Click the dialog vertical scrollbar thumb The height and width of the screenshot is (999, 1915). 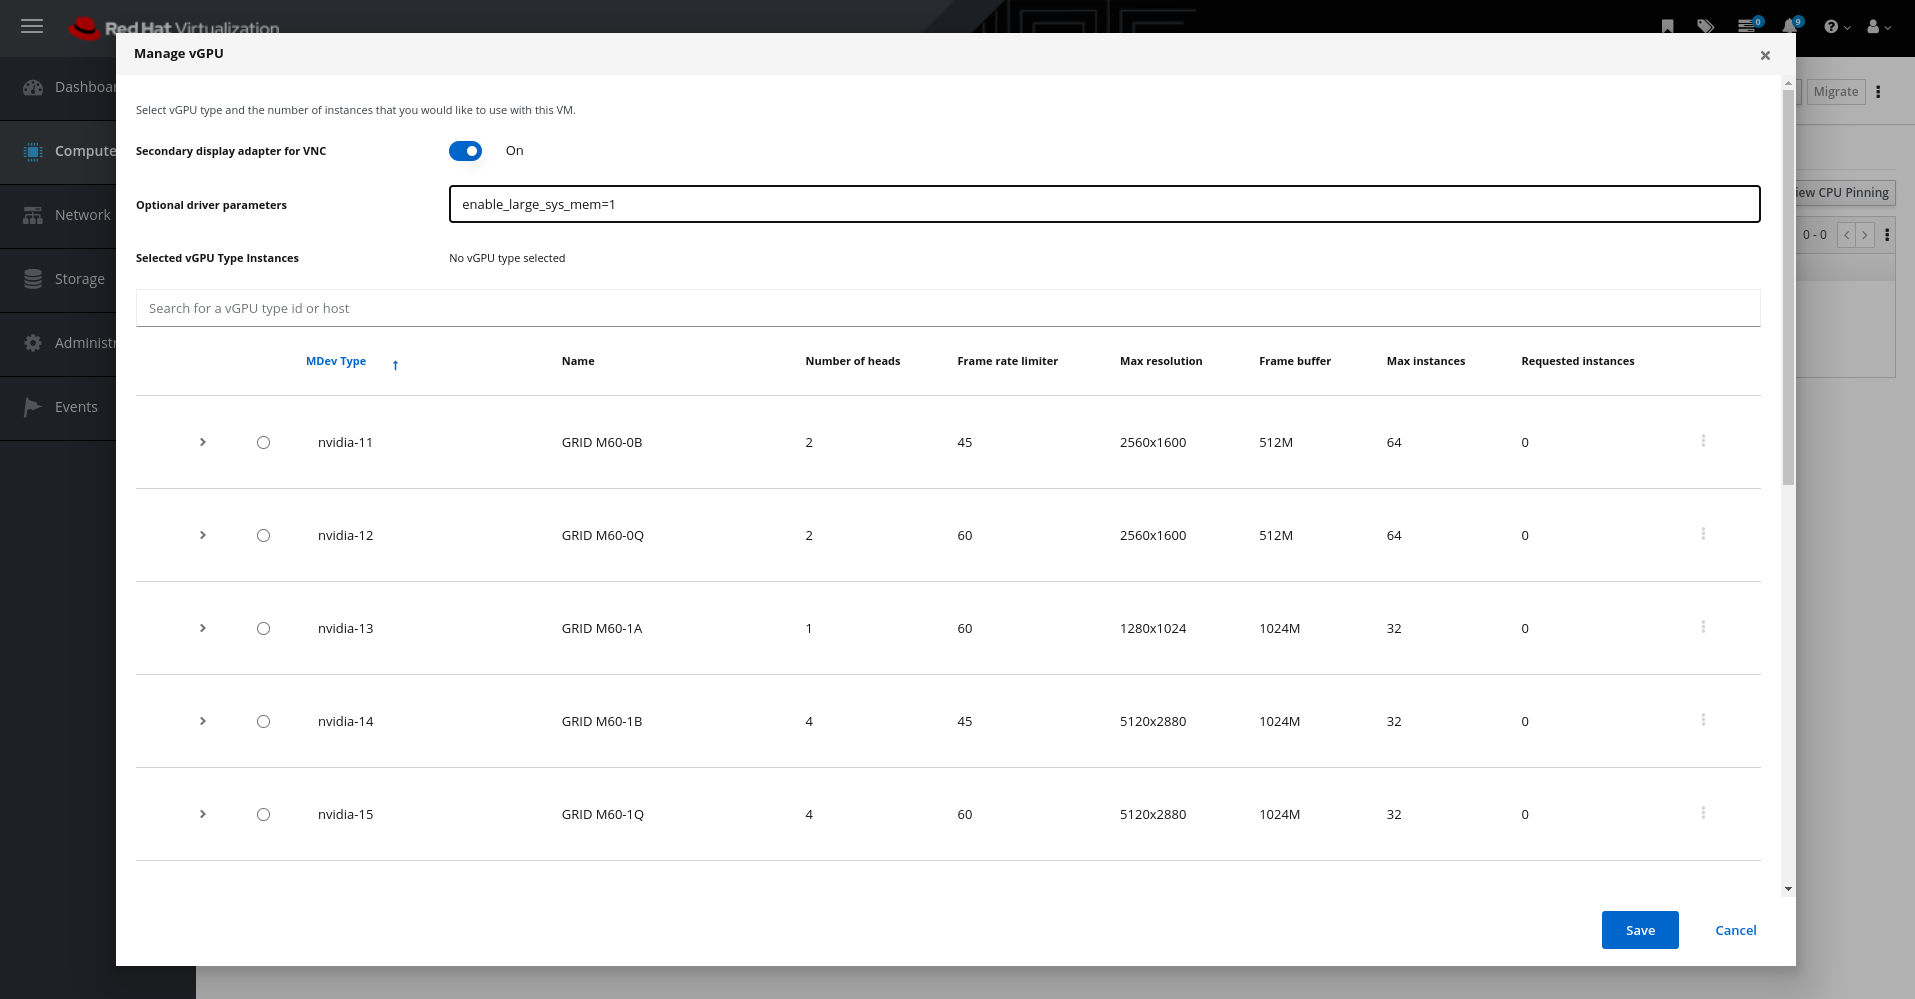(1788, 286)
